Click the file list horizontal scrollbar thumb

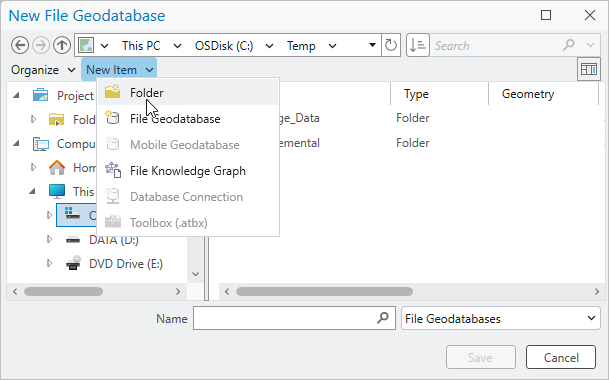tap(324, 291)
